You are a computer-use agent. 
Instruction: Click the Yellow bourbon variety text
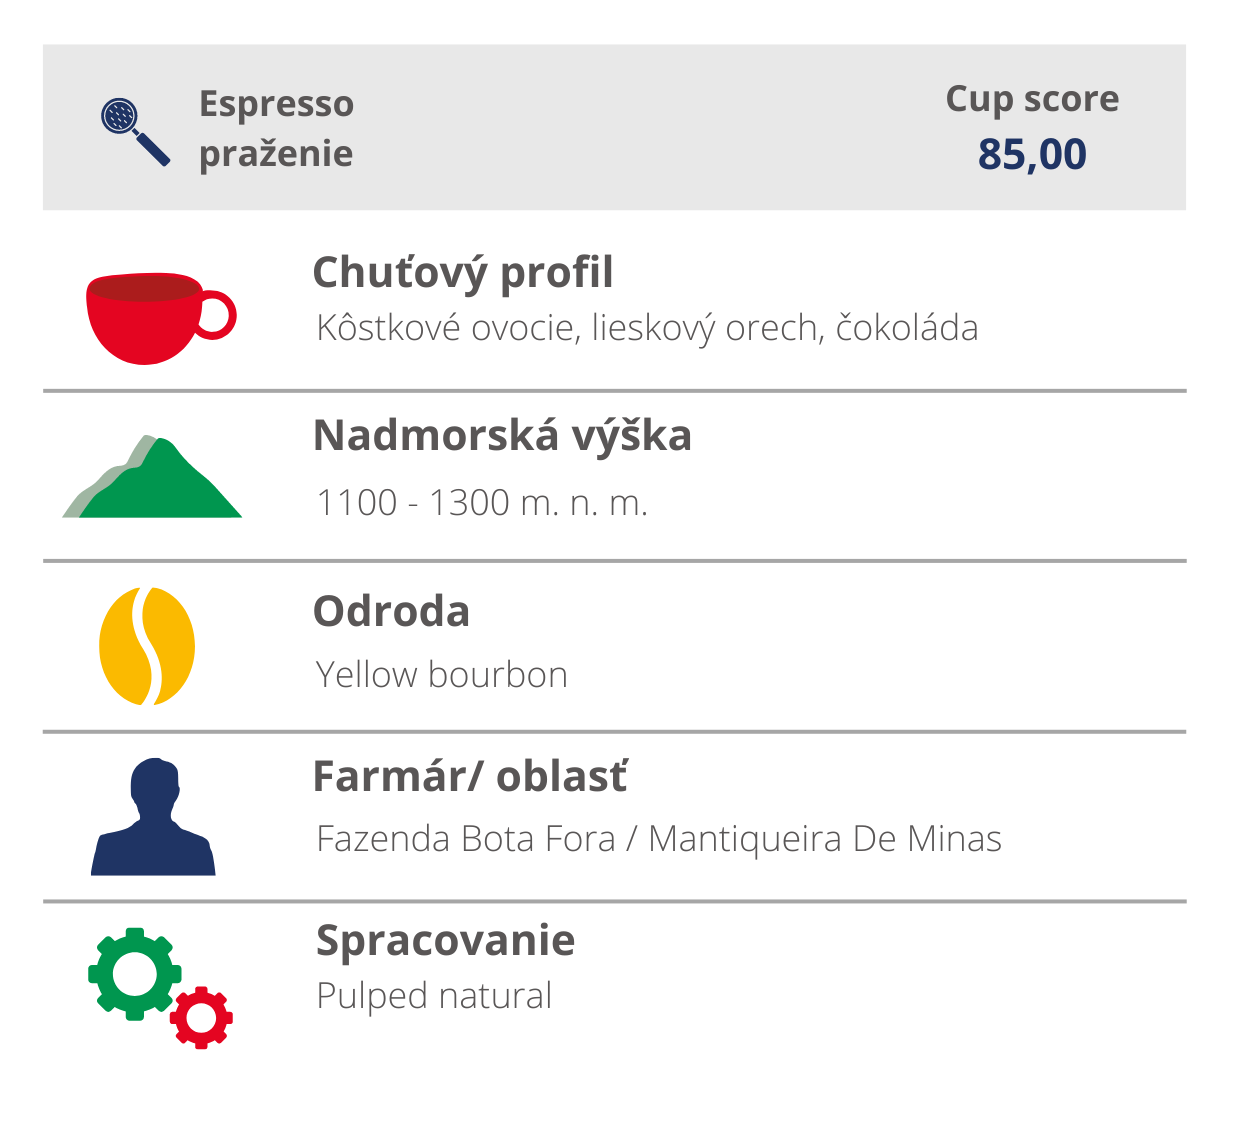click(441, 675)
